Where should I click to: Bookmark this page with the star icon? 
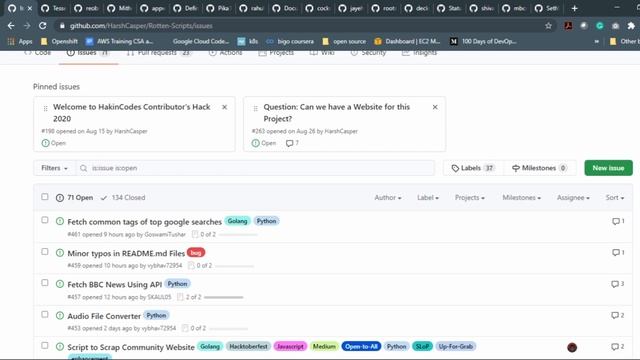[548, 26]
